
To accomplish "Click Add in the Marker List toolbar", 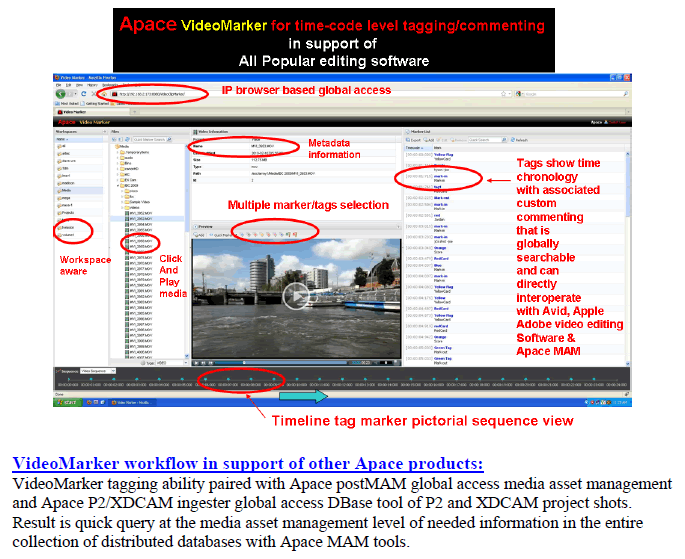I will [429, 140].
